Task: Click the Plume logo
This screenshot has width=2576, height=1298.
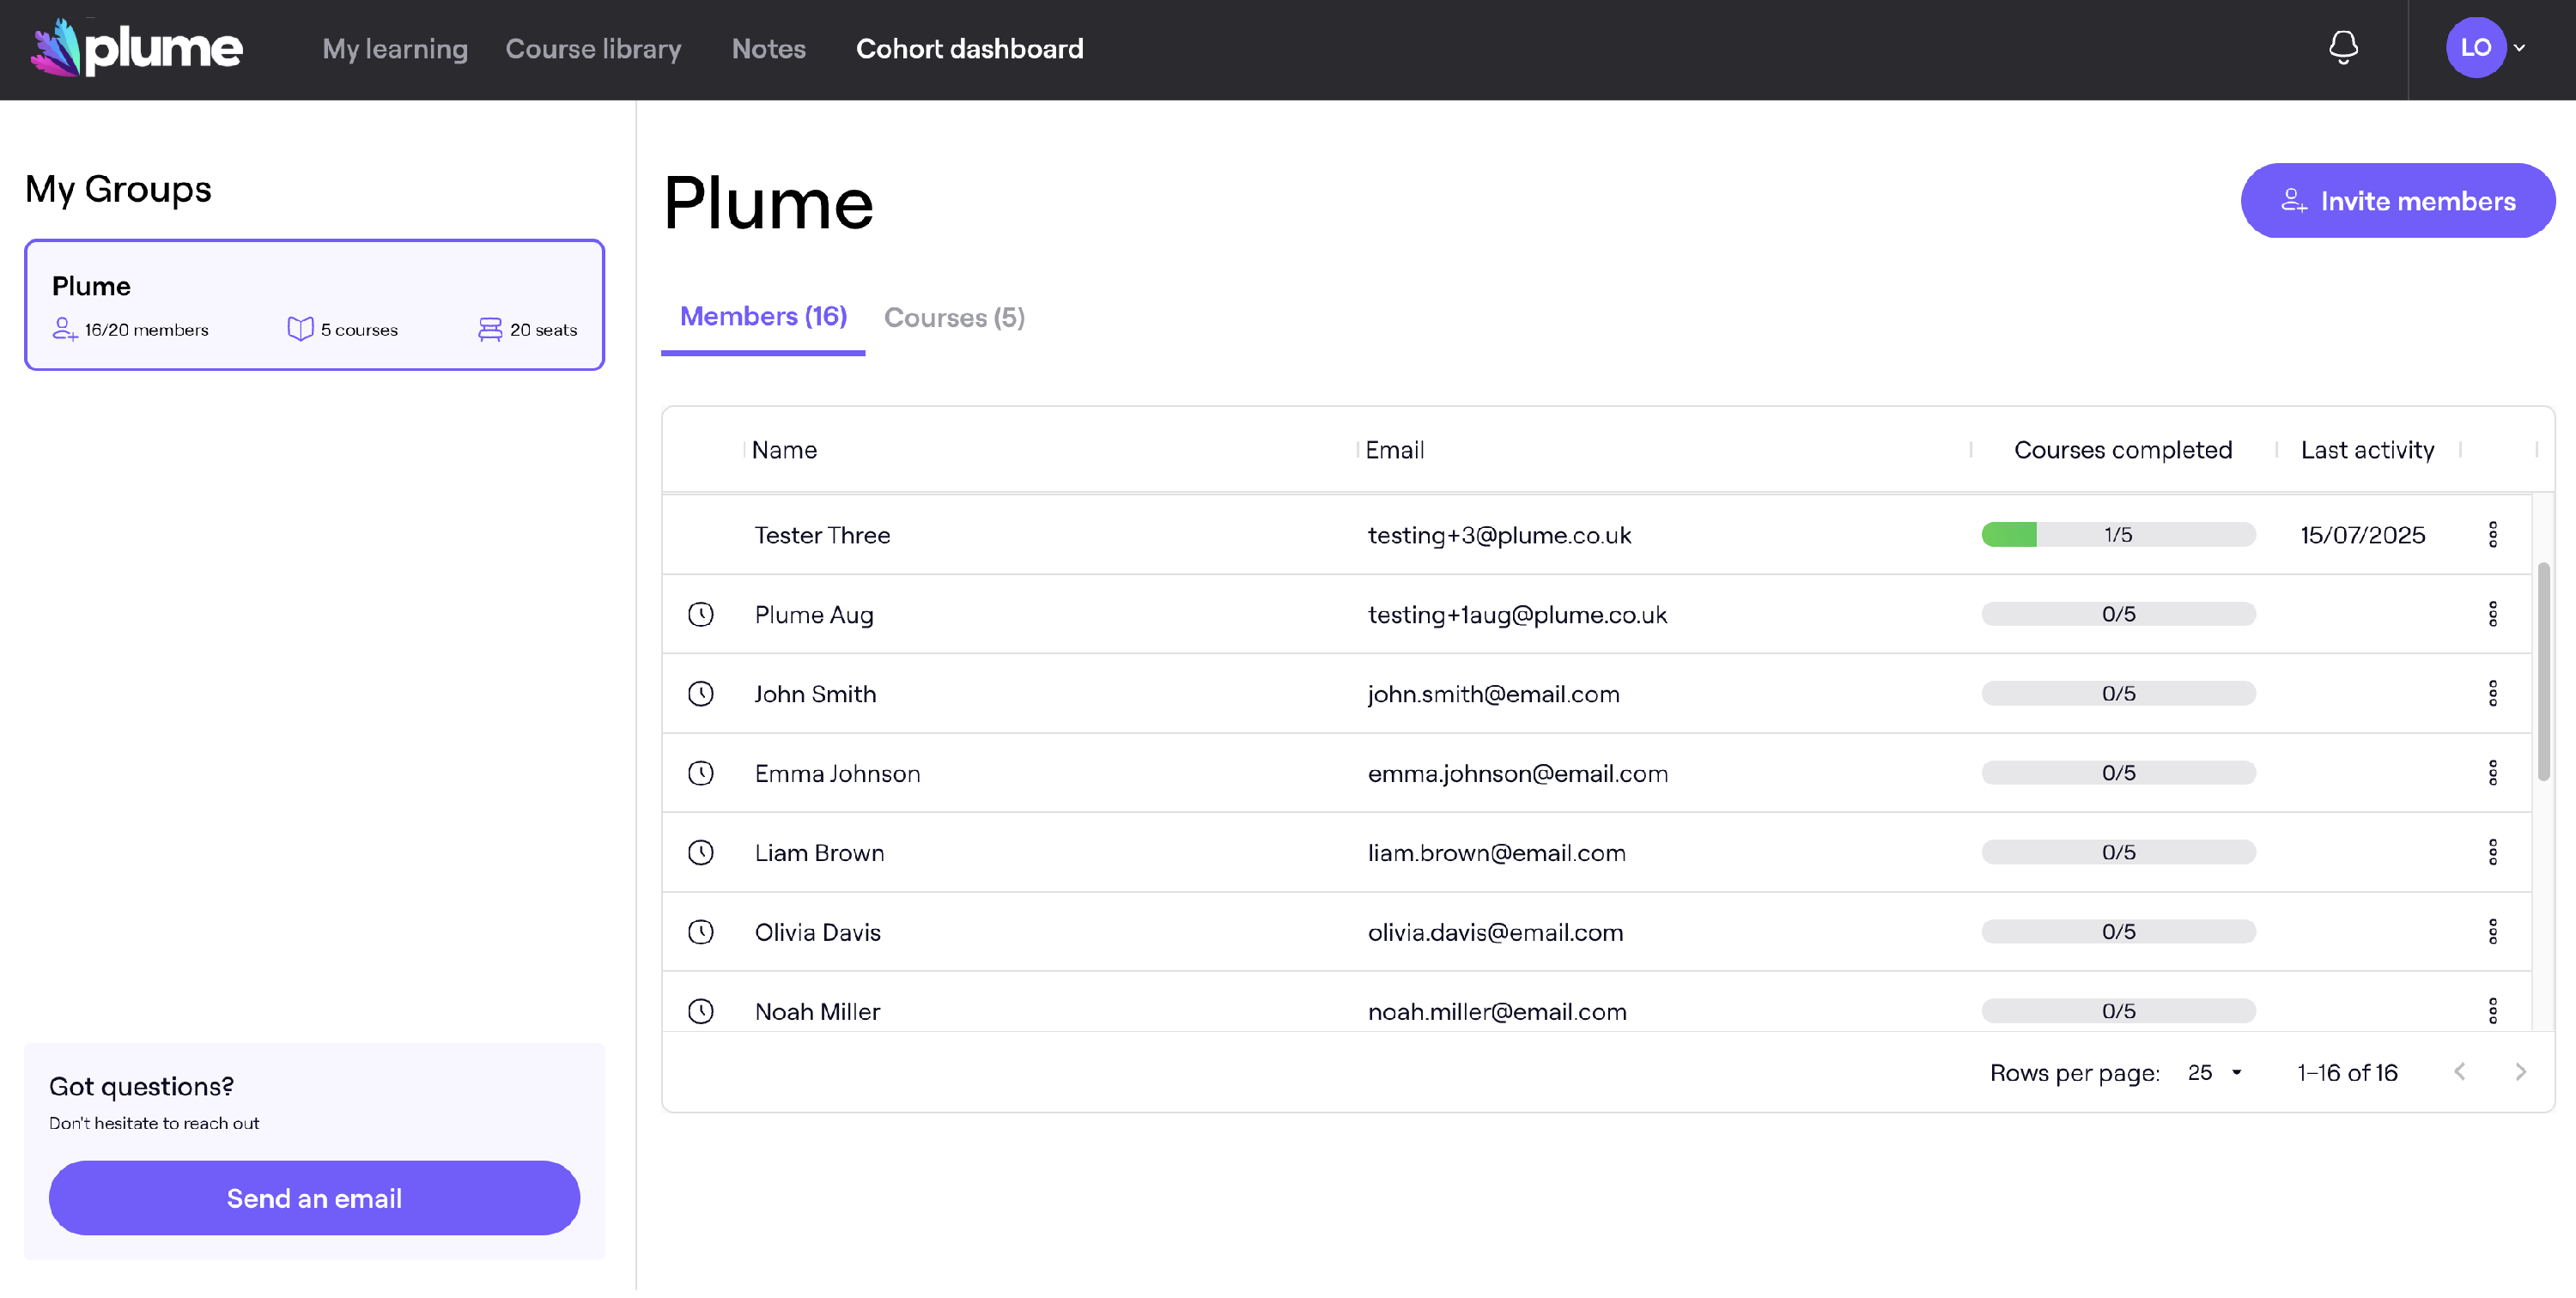Action: point(137,48)
